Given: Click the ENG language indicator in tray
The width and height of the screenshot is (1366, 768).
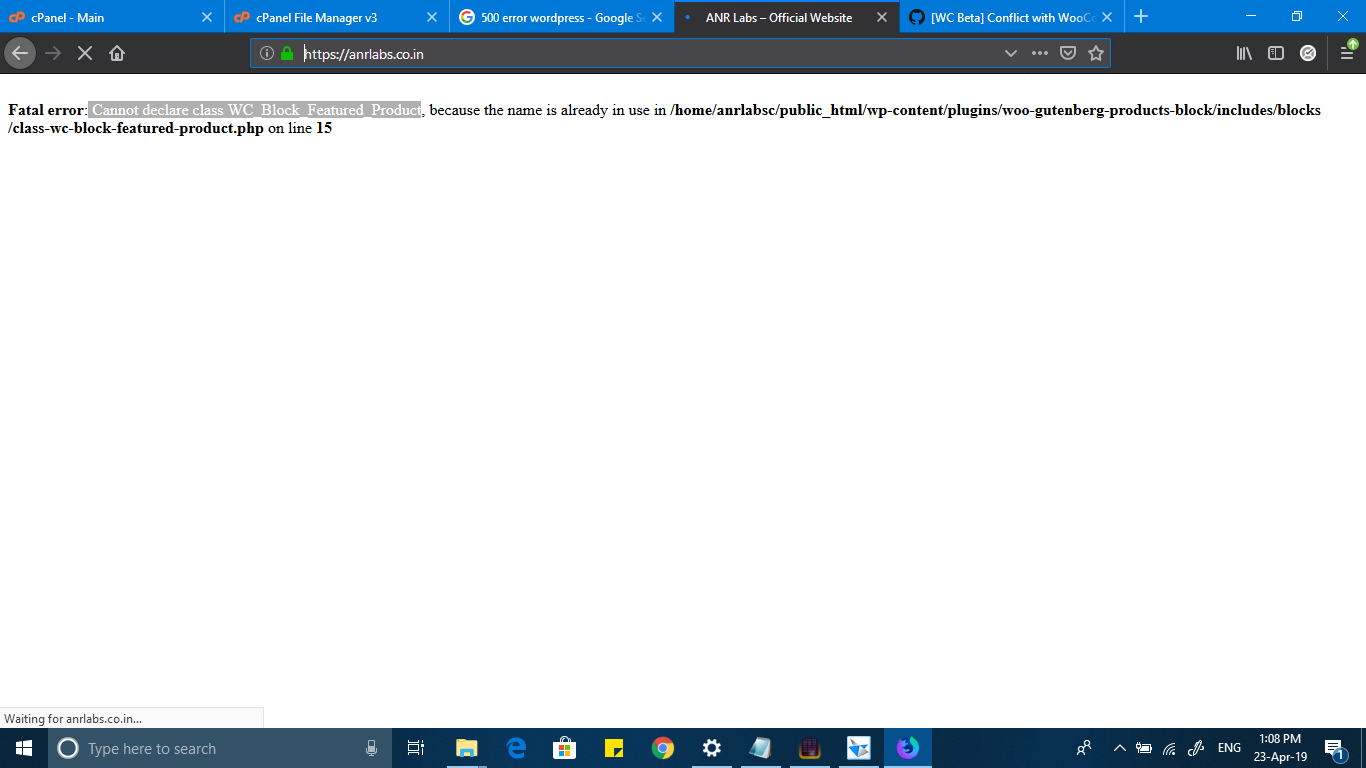Looking at the screenshot, I should 1228,747.
